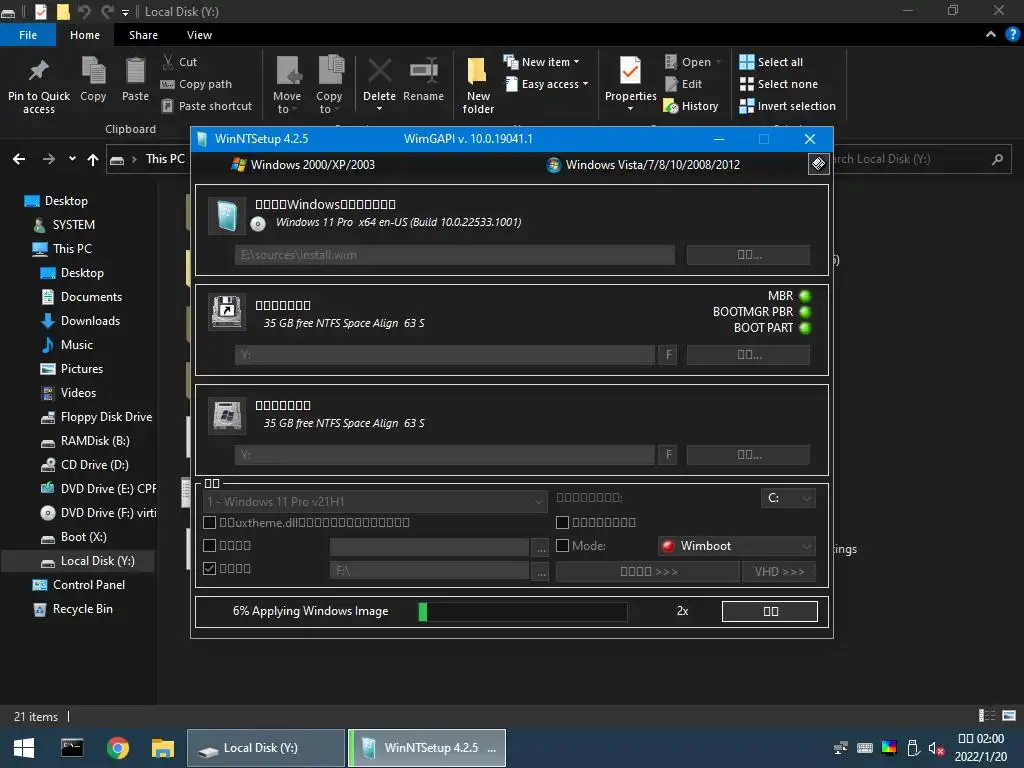Enable the Mode checkbox
This screenshot has height=768, width=1024.
point(562,545)
